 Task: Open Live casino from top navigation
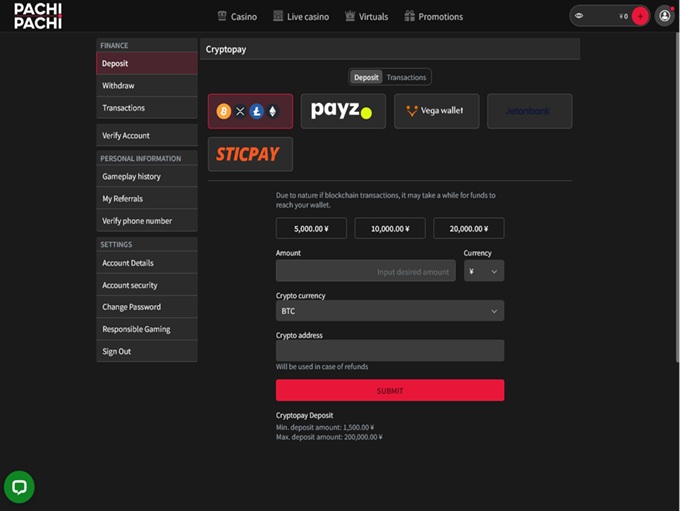(x=300, y=17)
